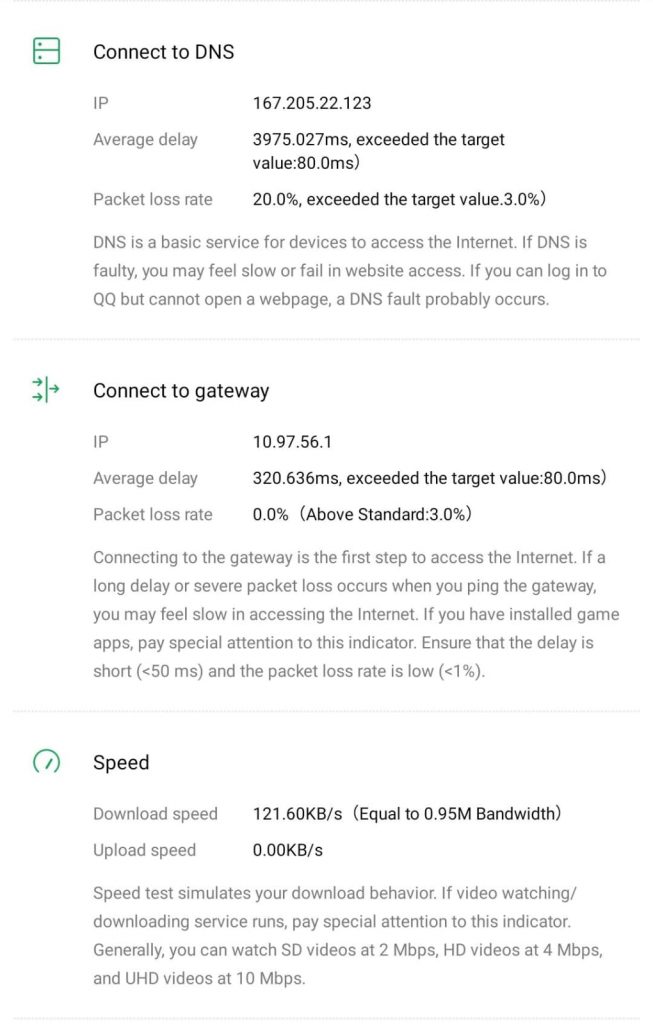653x1024 pixels.
Task: Tap gateway IP address 10.97.56.1
Action: (x=292, y=442)
